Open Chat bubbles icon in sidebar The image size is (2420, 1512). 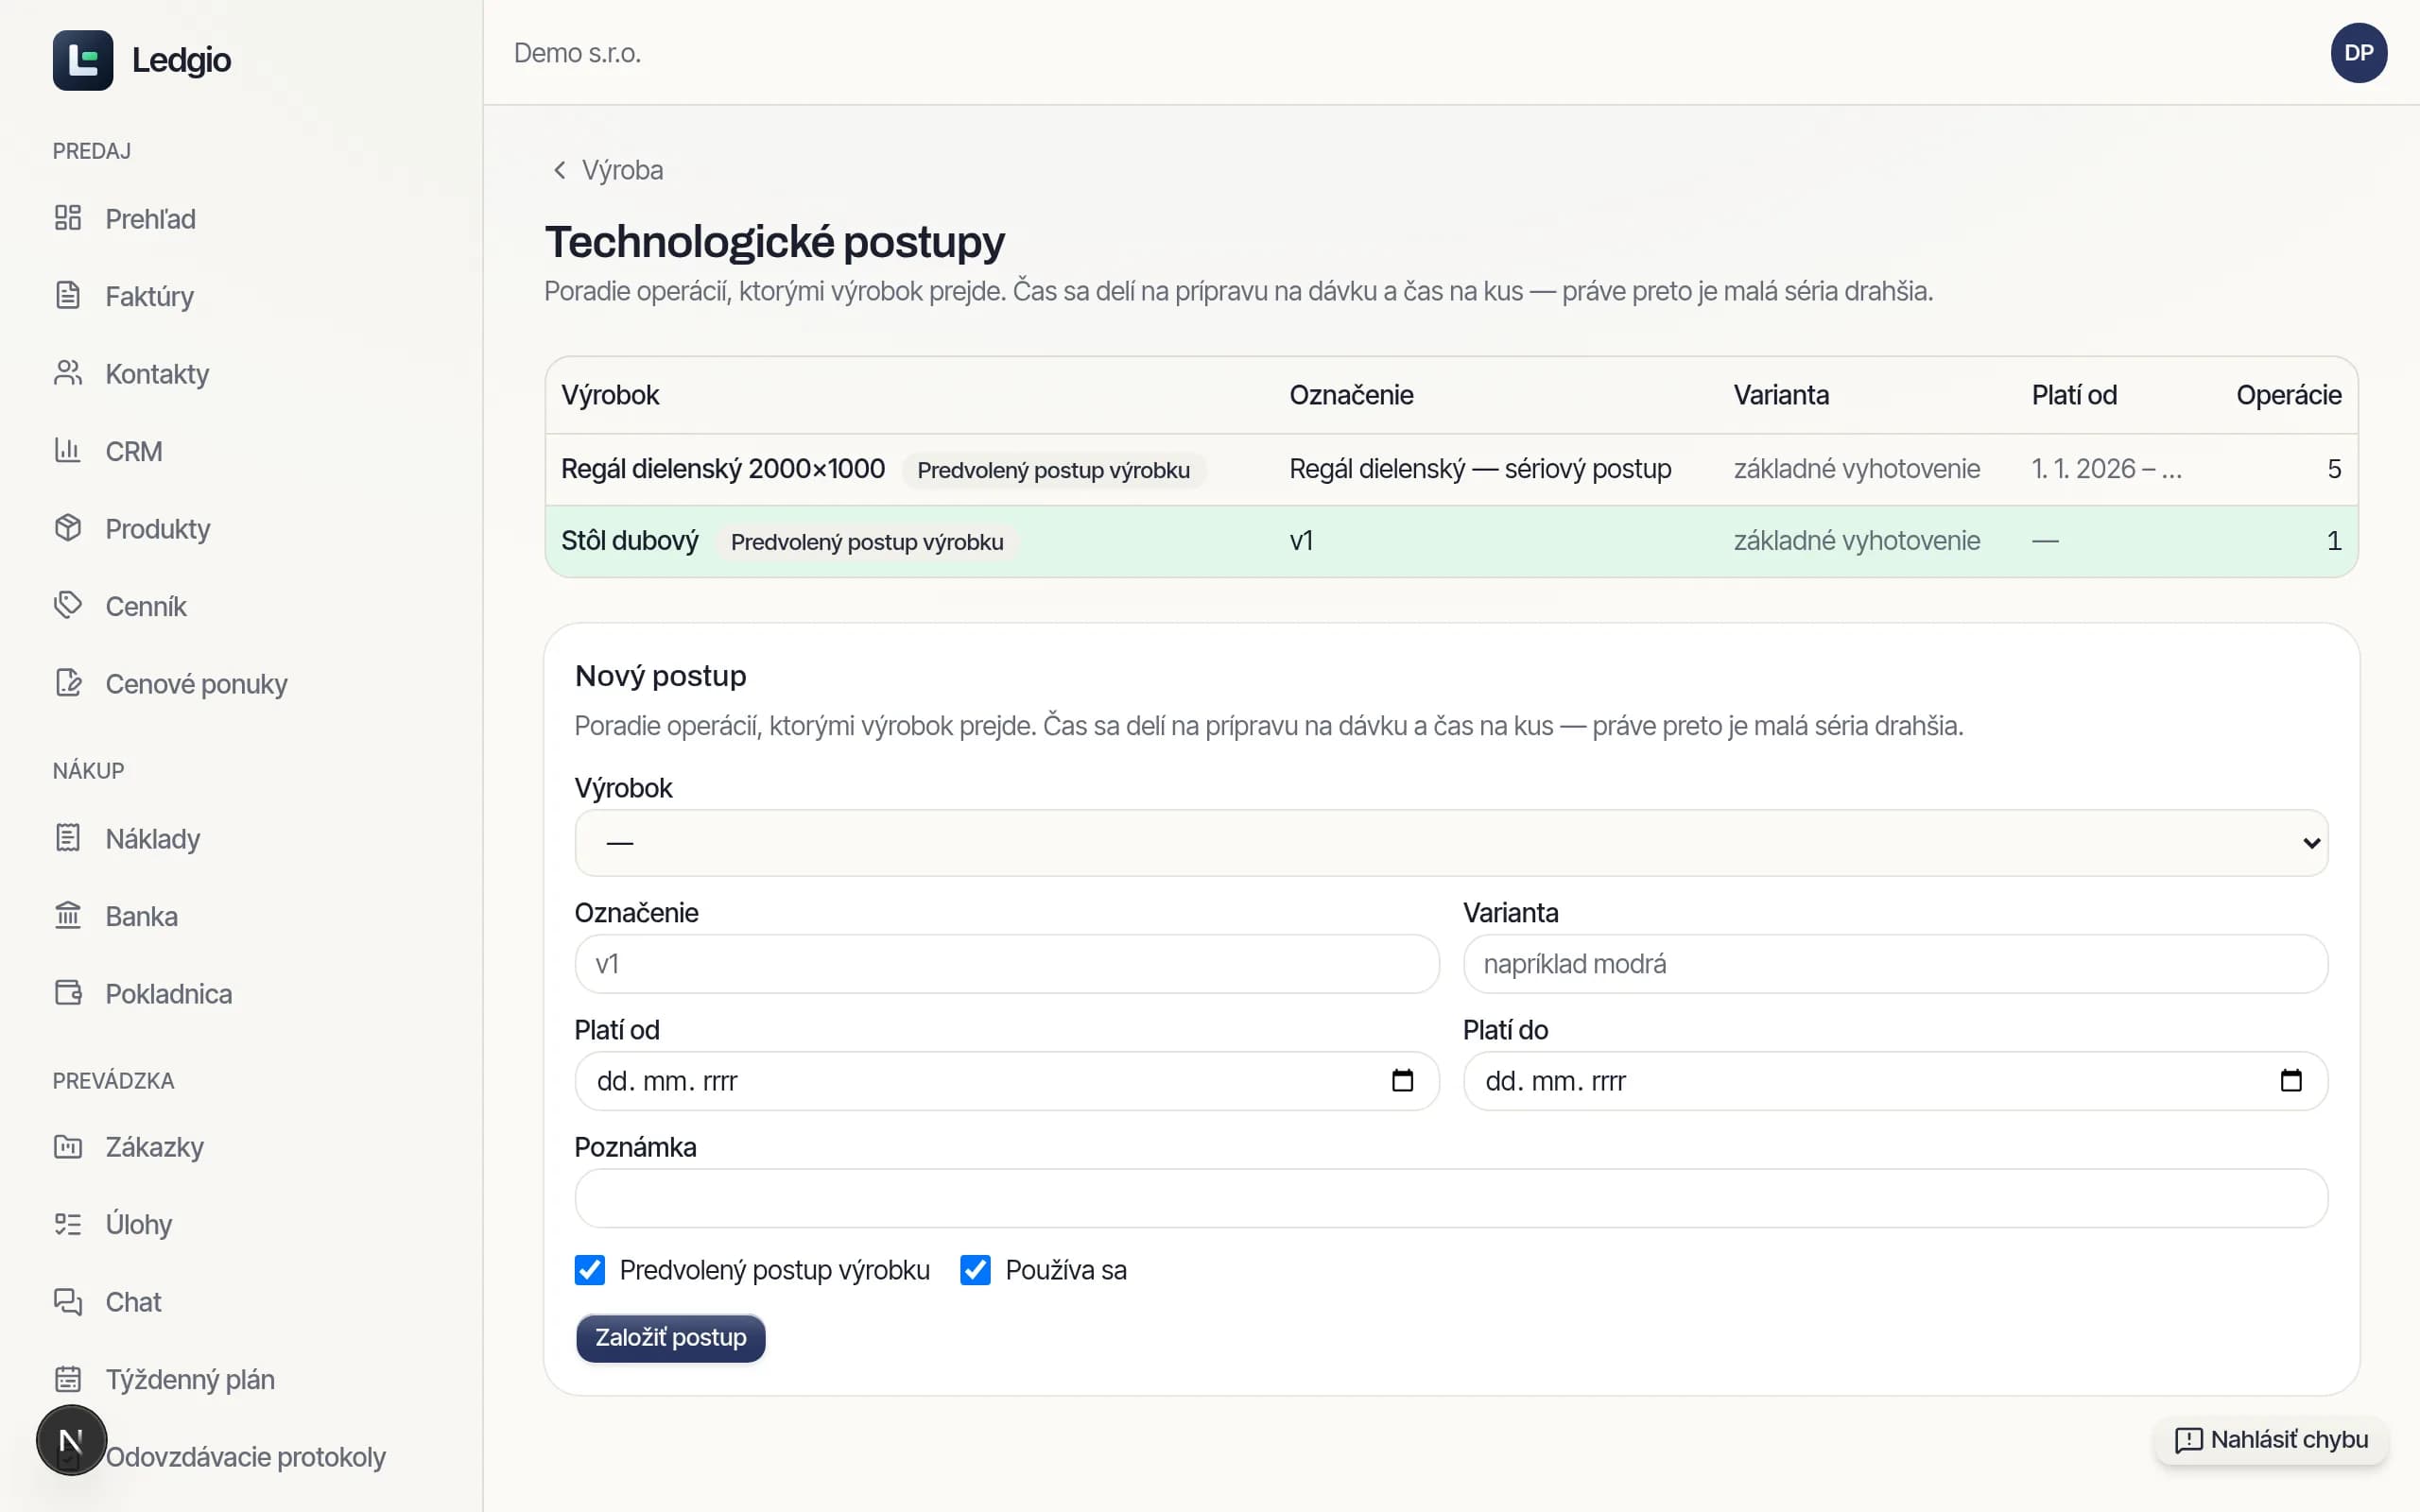[68, 1301]
